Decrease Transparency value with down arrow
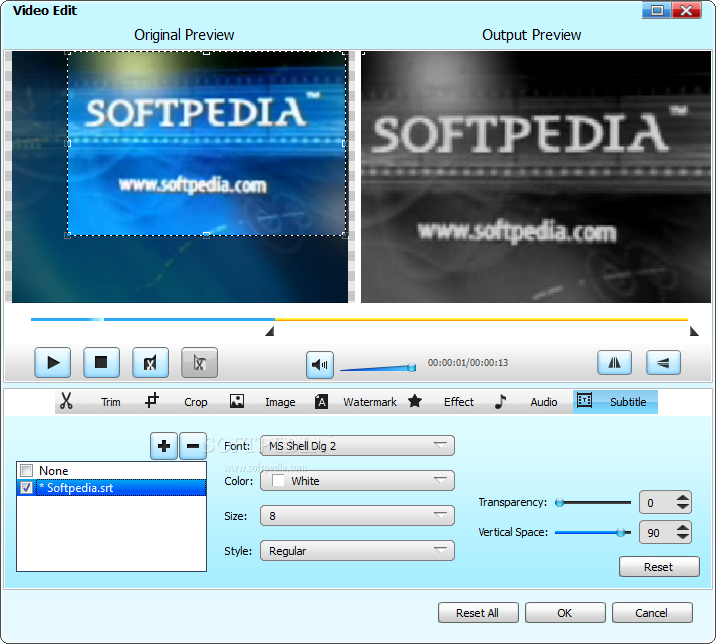Viewport: 716px width, 644px height. (x=683, y=507)
